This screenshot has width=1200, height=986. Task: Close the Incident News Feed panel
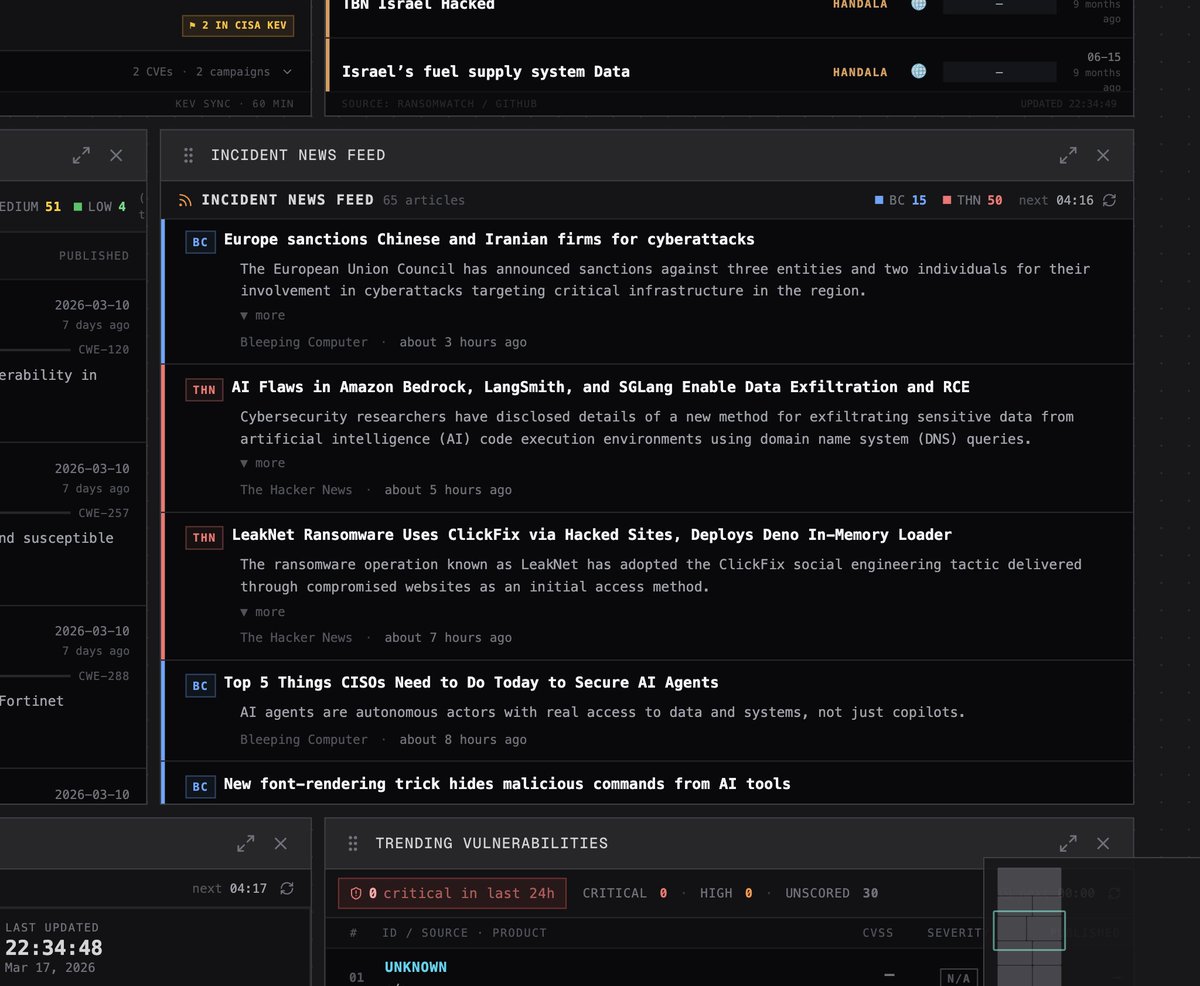point(1103,155)
